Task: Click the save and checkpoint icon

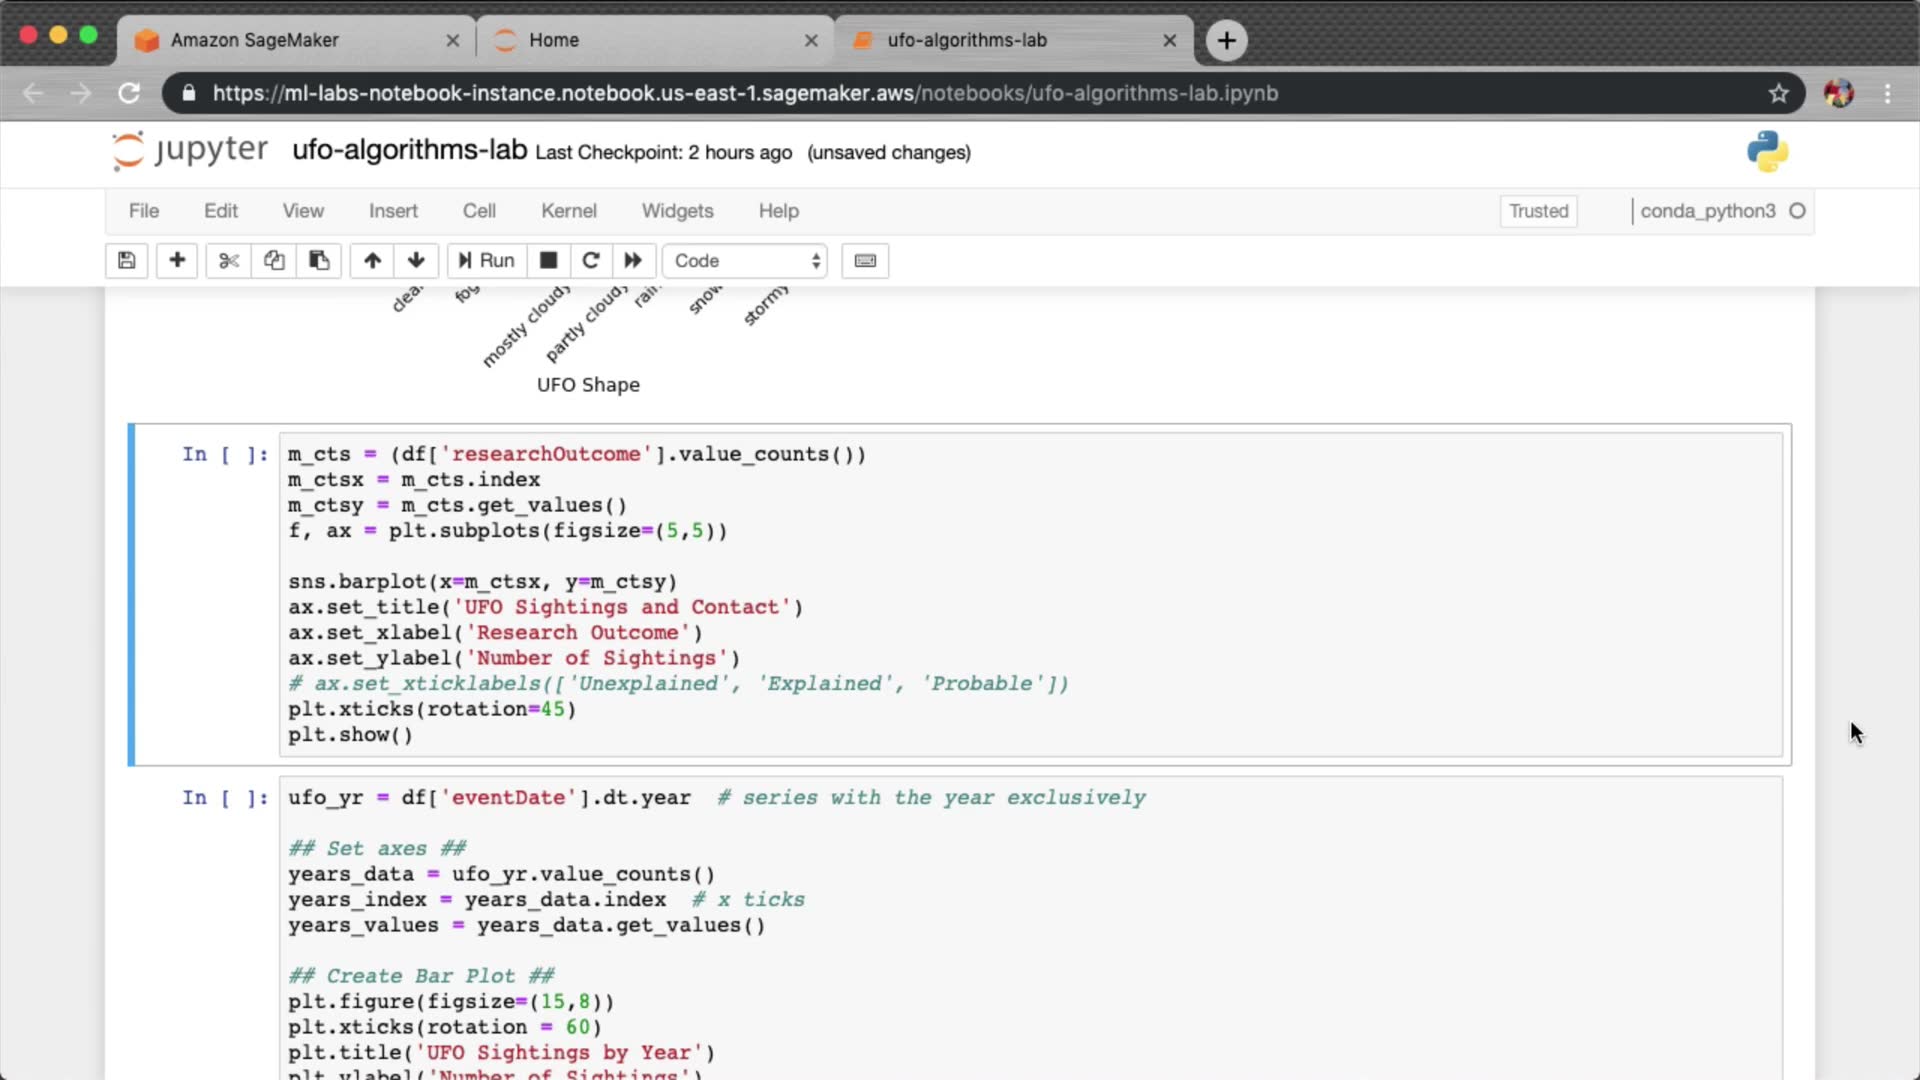Action: click(x=127, y=261)
